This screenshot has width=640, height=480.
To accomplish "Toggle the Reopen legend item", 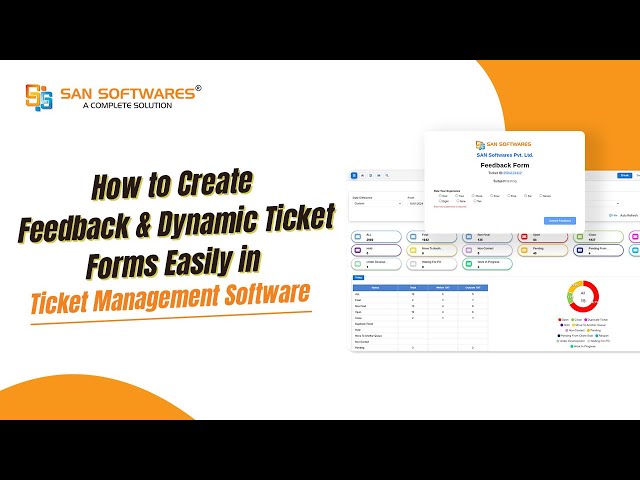I will 602,336.
